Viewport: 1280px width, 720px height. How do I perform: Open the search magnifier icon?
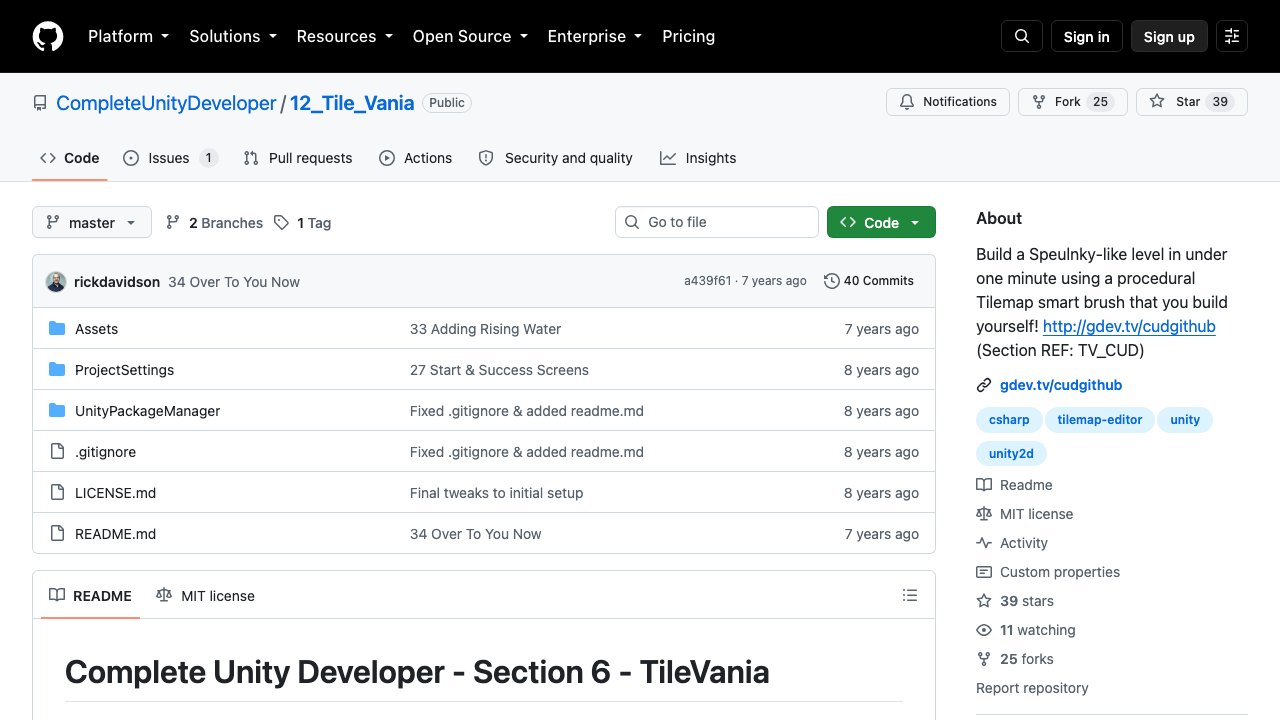[1022, 36]
